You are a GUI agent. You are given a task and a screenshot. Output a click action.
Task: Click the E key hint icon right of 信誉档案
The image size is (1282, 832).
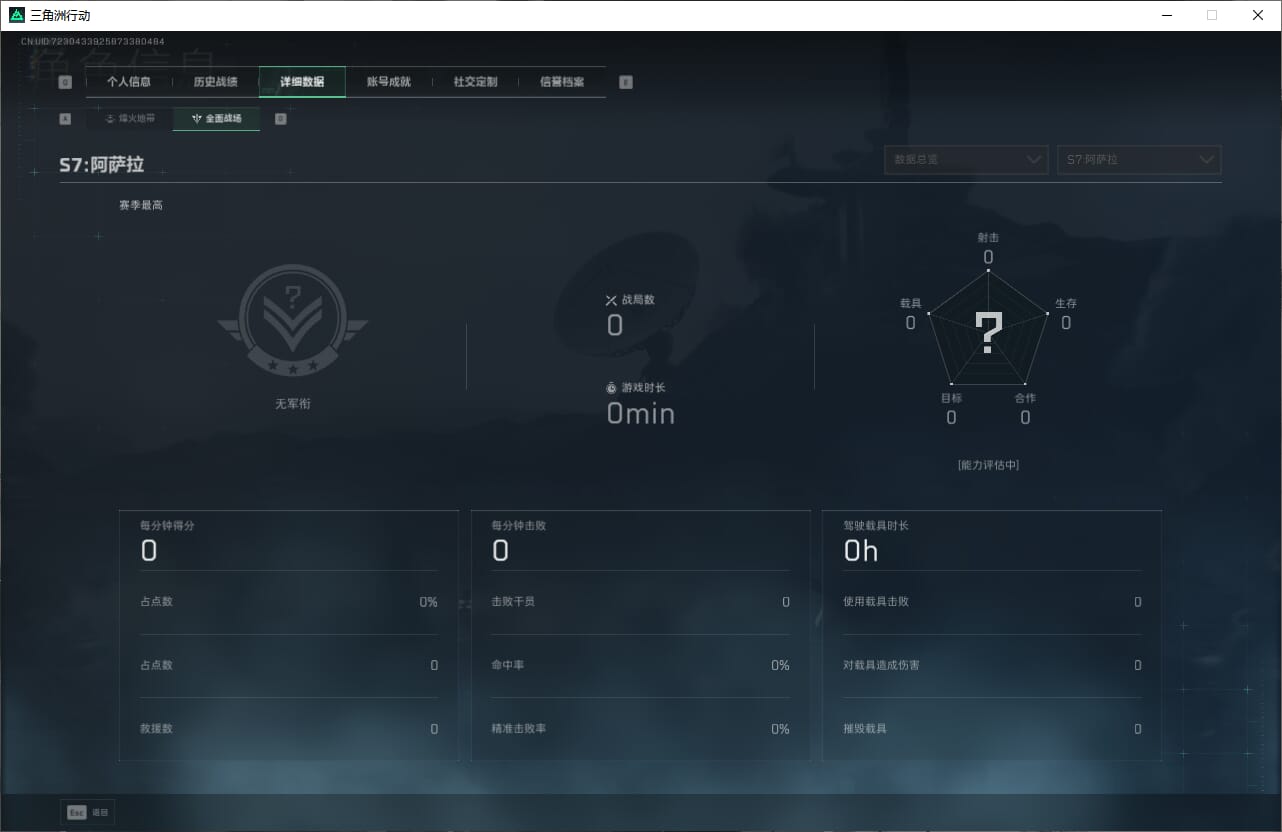click(x=626, y=83)
